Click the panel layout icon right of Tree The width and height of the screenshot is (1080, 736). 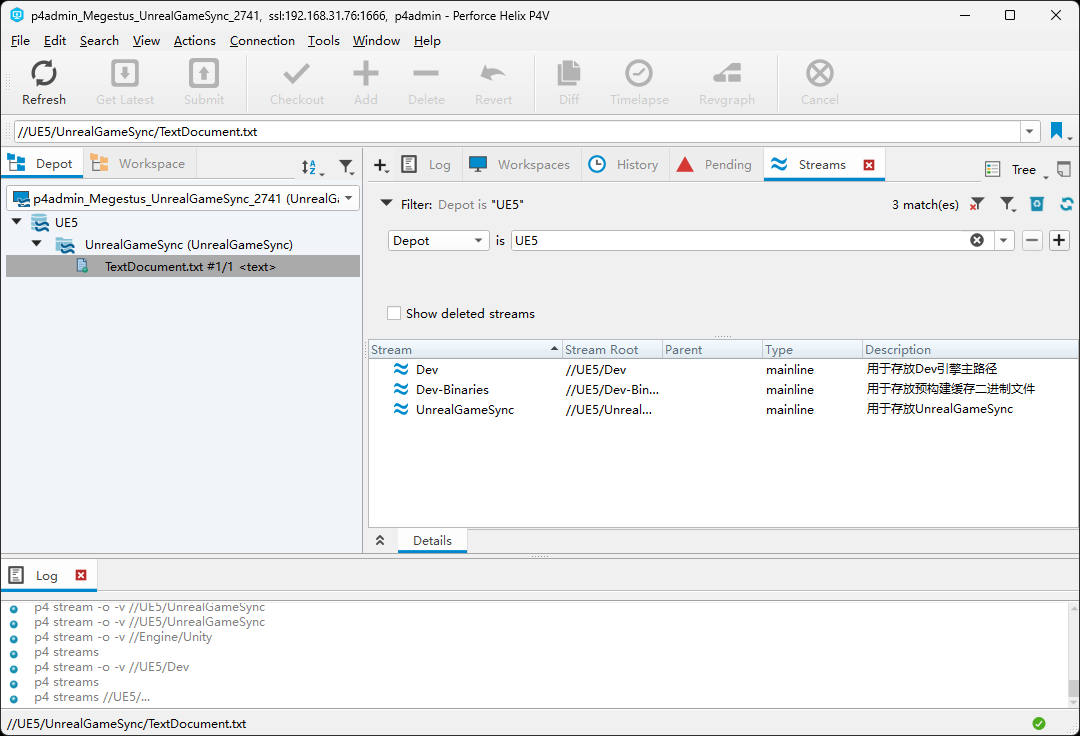(1063, 169)
